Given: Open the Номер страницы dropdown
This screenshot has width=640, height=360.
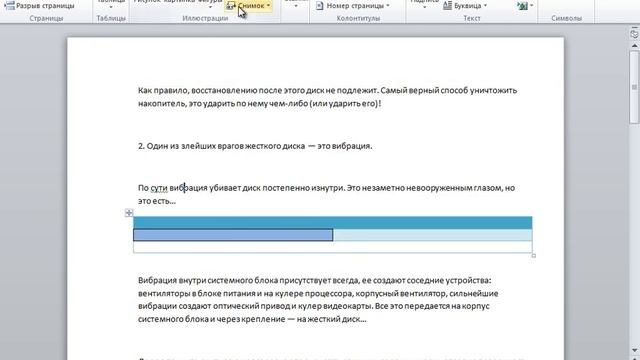Looking at the screenshot, I should coord(353,6).
